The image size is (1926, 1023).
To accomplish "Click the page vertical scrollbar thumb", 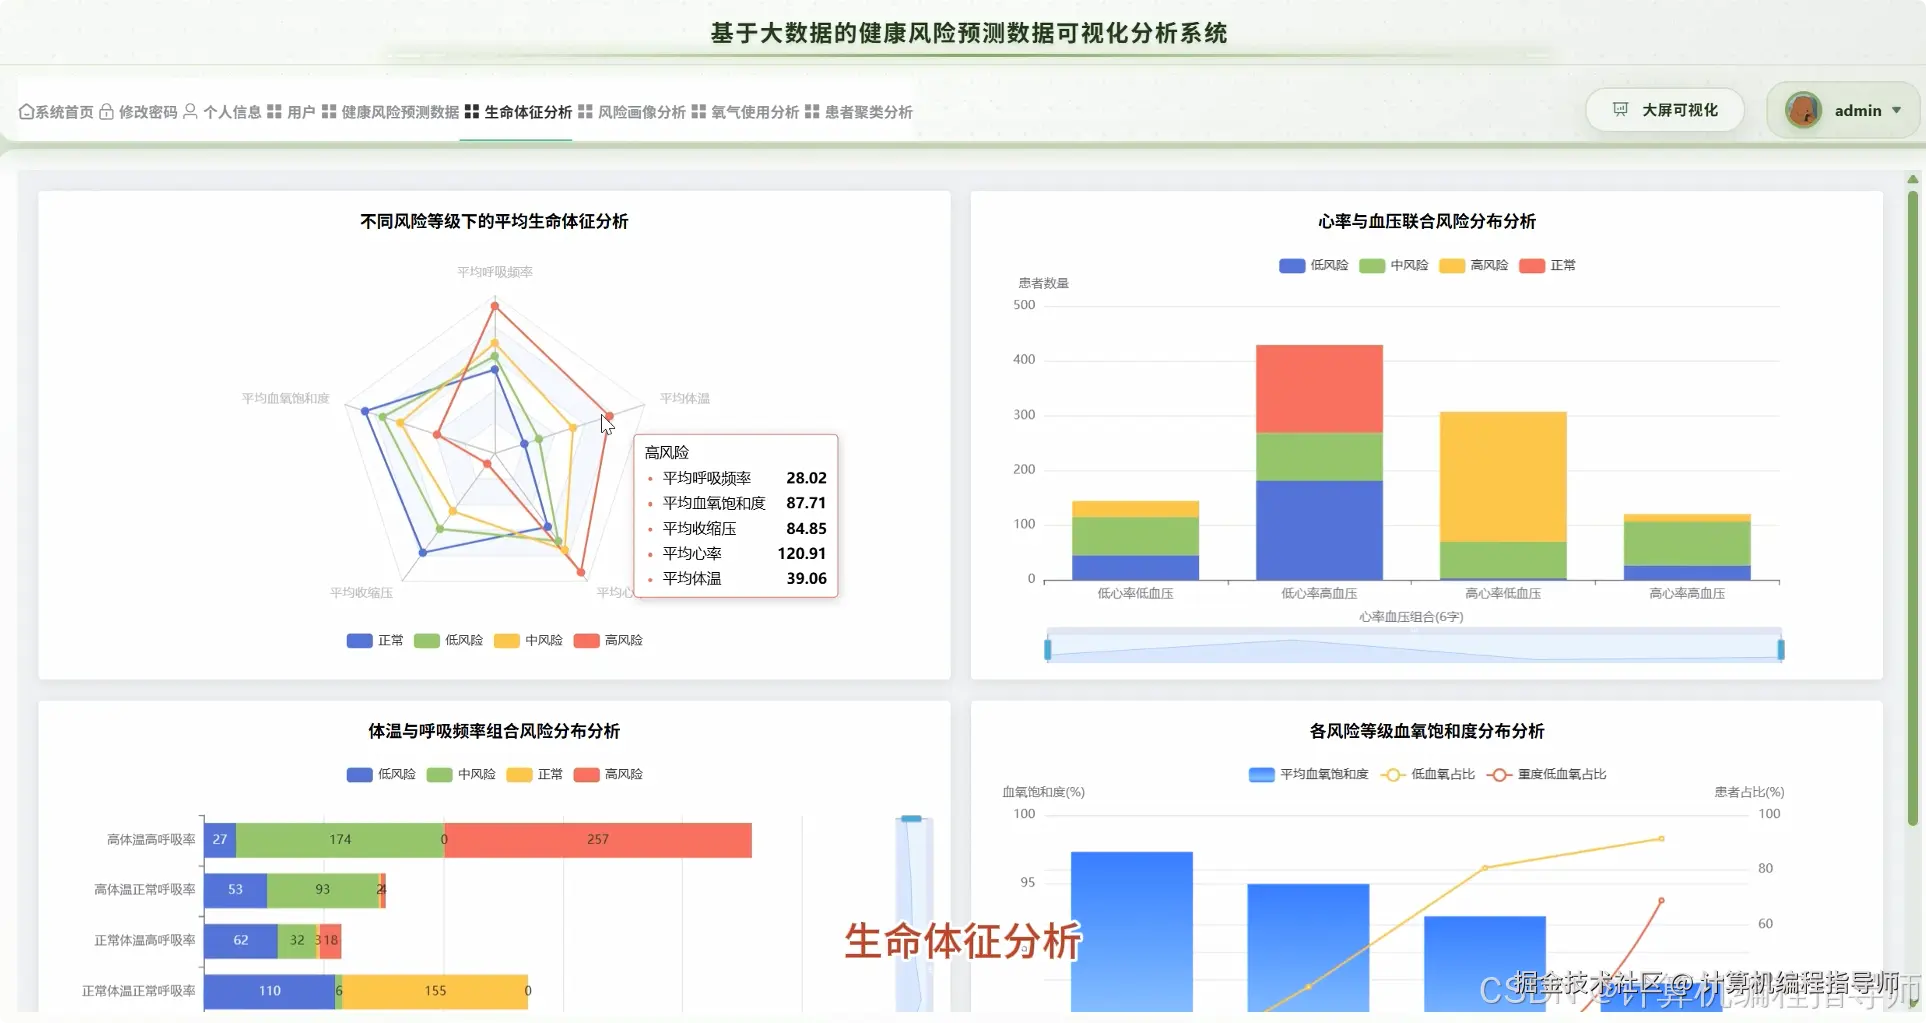I will [1912, 508].
